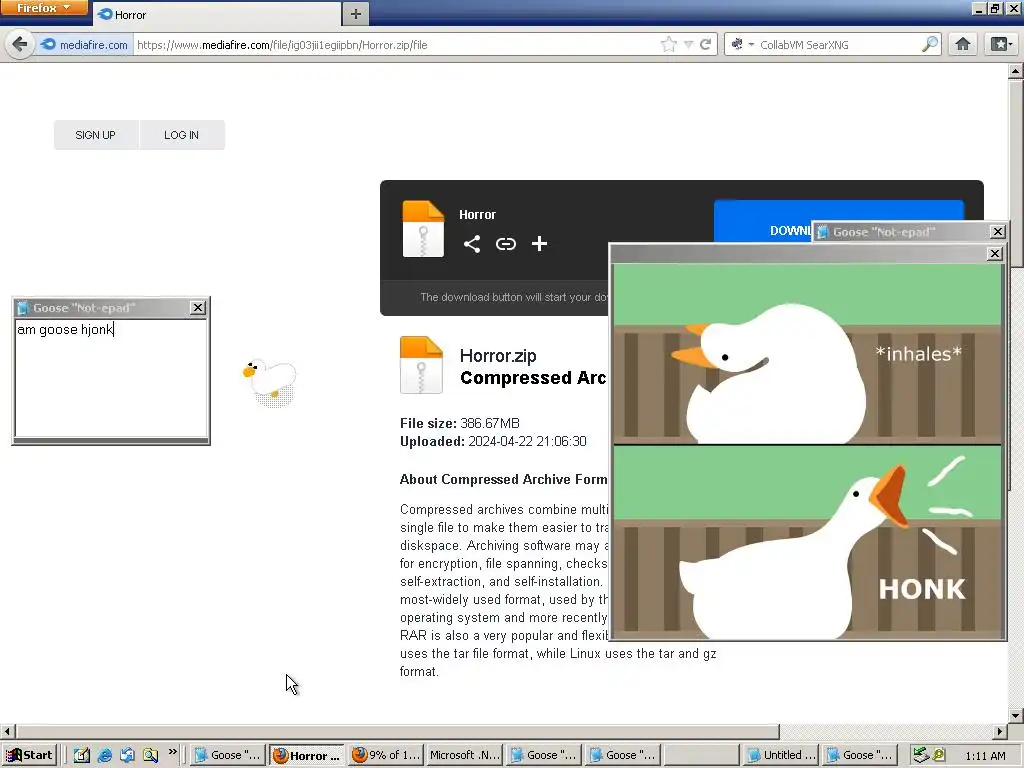
Task: Minimize the Firefox window
Action: point(978,8)
